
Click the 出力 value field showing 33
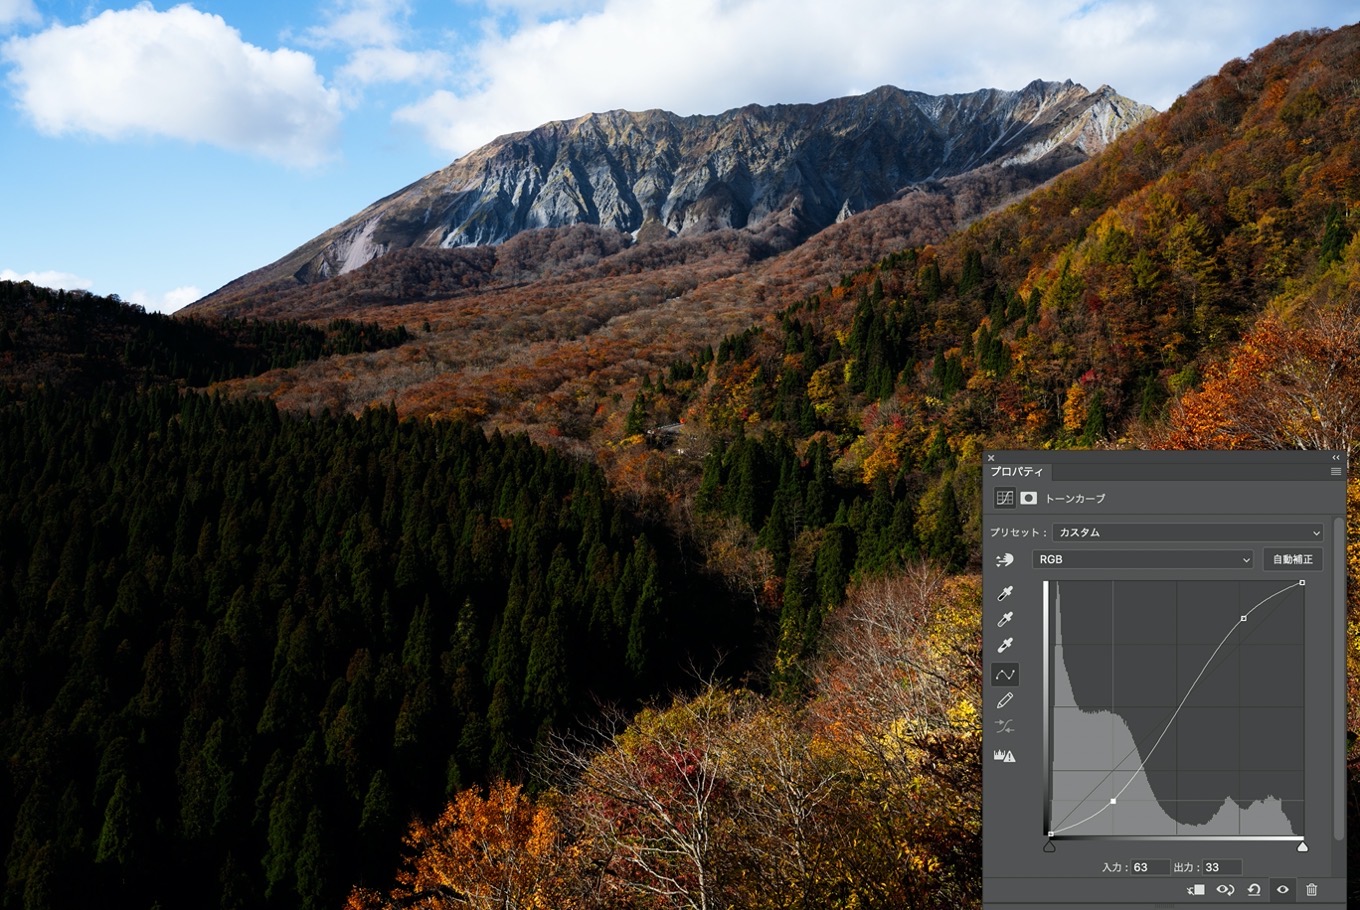[1222, 867]
